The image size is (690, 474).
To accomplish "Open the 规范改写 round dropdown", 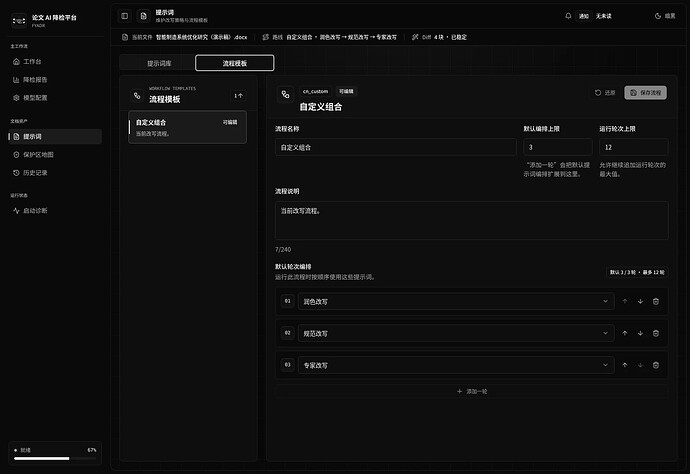I will (x=456, y=333).
